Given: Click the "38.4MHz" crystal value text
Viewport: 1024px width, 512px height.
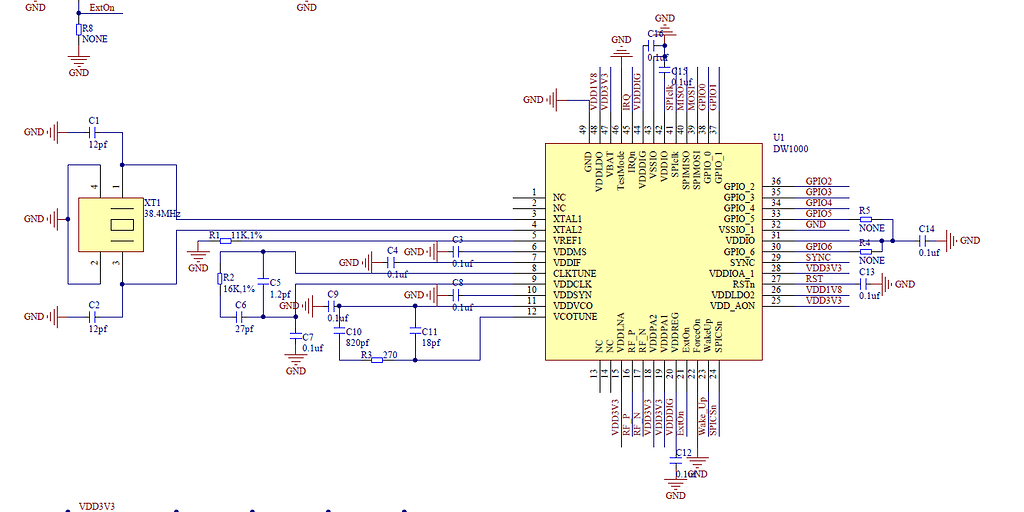Looking at the screenshot, I should tap(163, 214).
